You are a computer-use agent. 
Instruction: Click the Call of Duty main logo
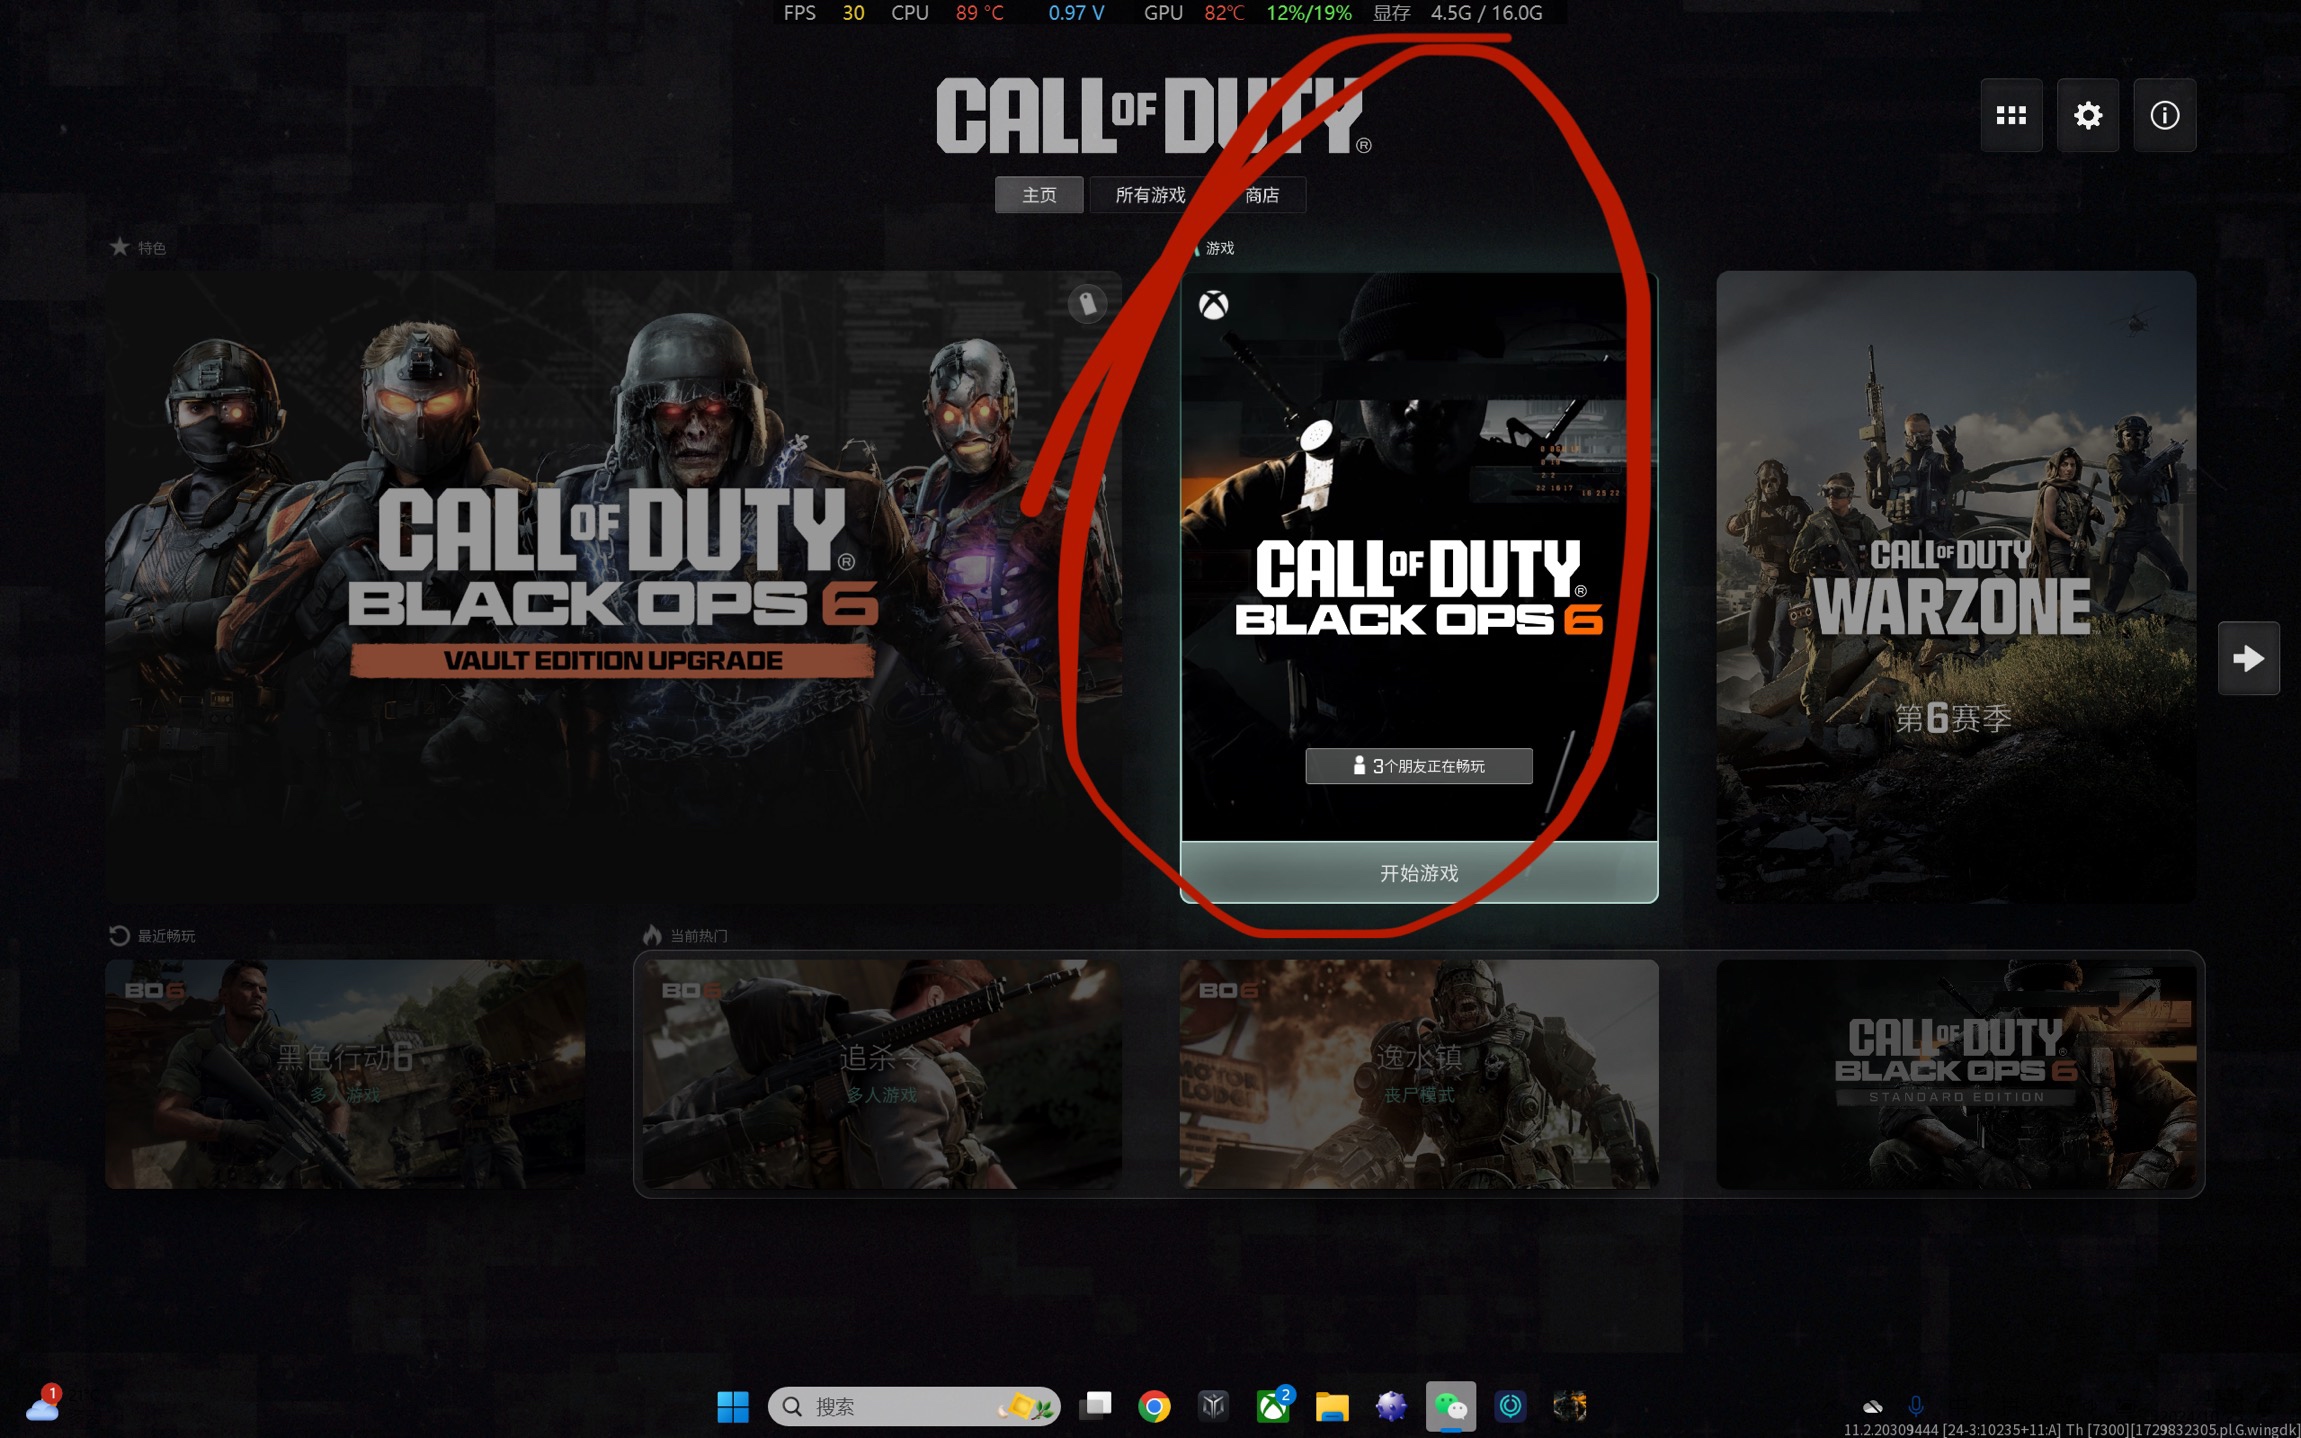[1153, 116]
